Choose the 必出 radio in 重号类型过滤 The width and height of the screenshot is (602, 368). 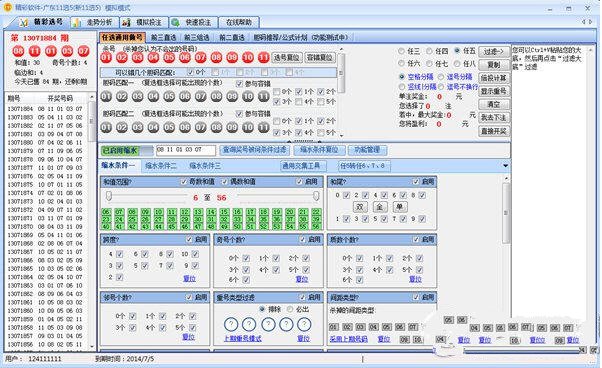pyautogui.click(x=290, y=309)
